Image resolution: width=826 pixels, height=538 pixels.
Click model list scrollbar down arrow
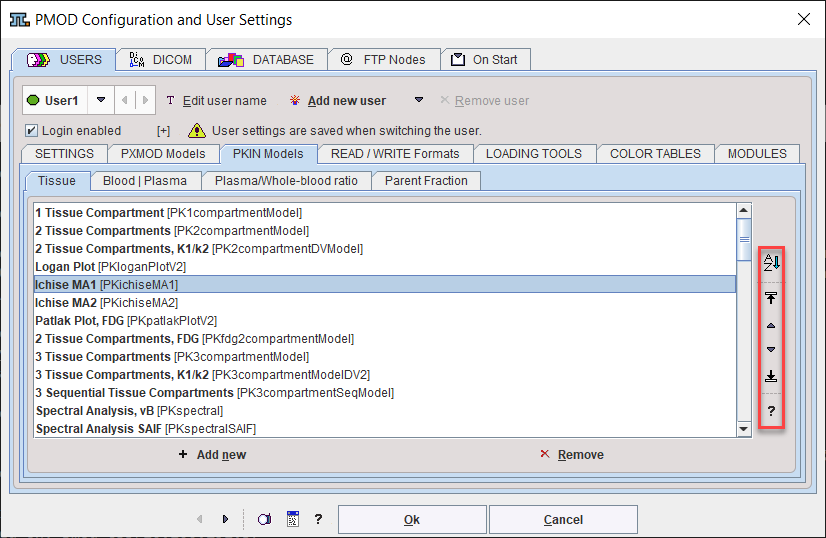[x=744, y=429]
